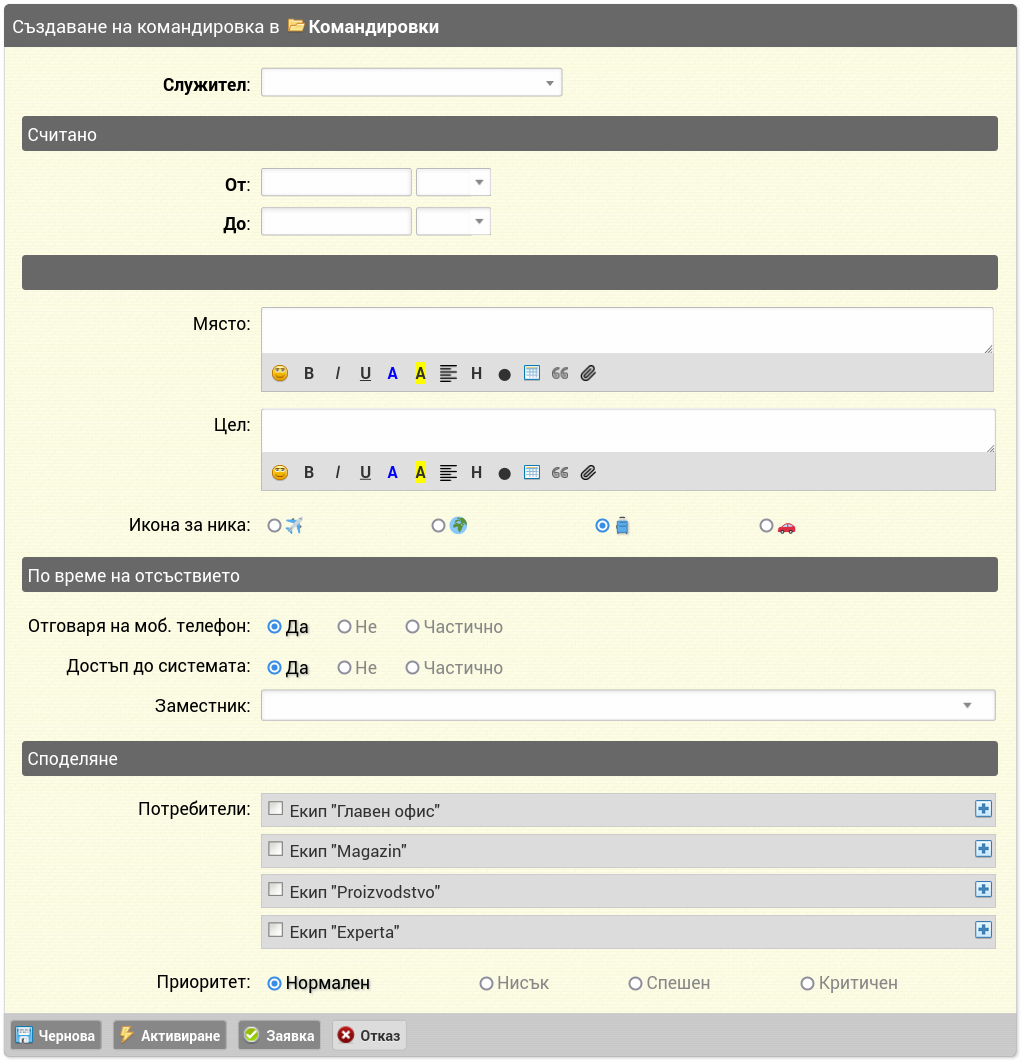Click the Активиране button

[x=170, y=1036]
